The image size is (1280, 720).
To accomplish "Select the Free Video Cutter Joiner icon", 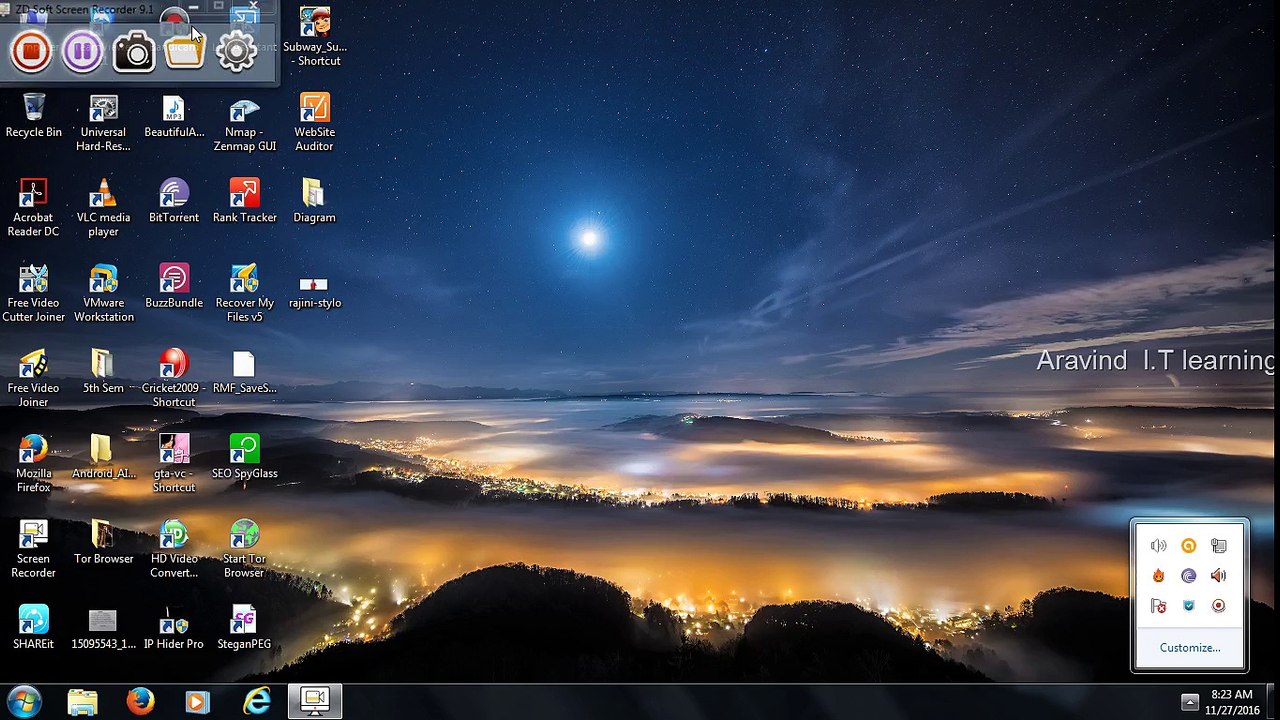I will click(x=33, y=294).
